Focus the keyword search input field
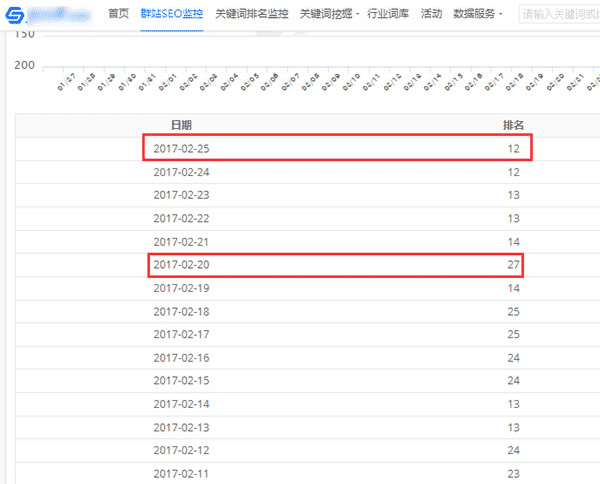This screenshot has width=600, height=484. tap(559, 14)
